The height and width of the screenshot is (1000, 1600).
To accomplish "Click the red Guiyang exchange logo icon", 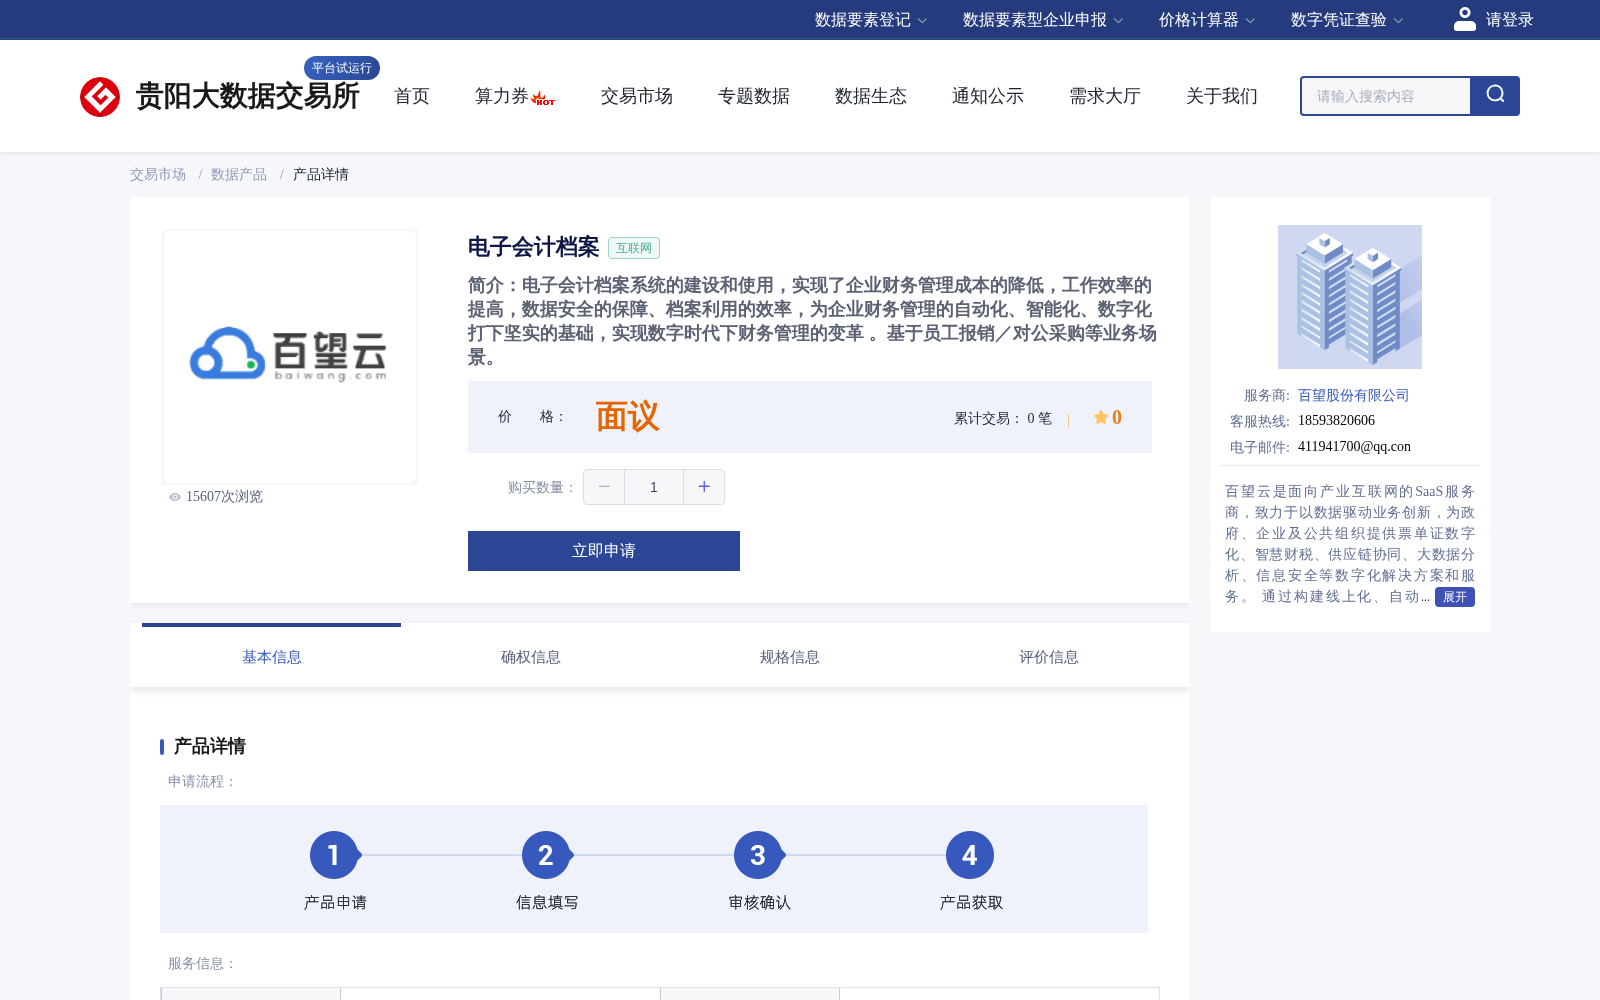I will (100, 97).
